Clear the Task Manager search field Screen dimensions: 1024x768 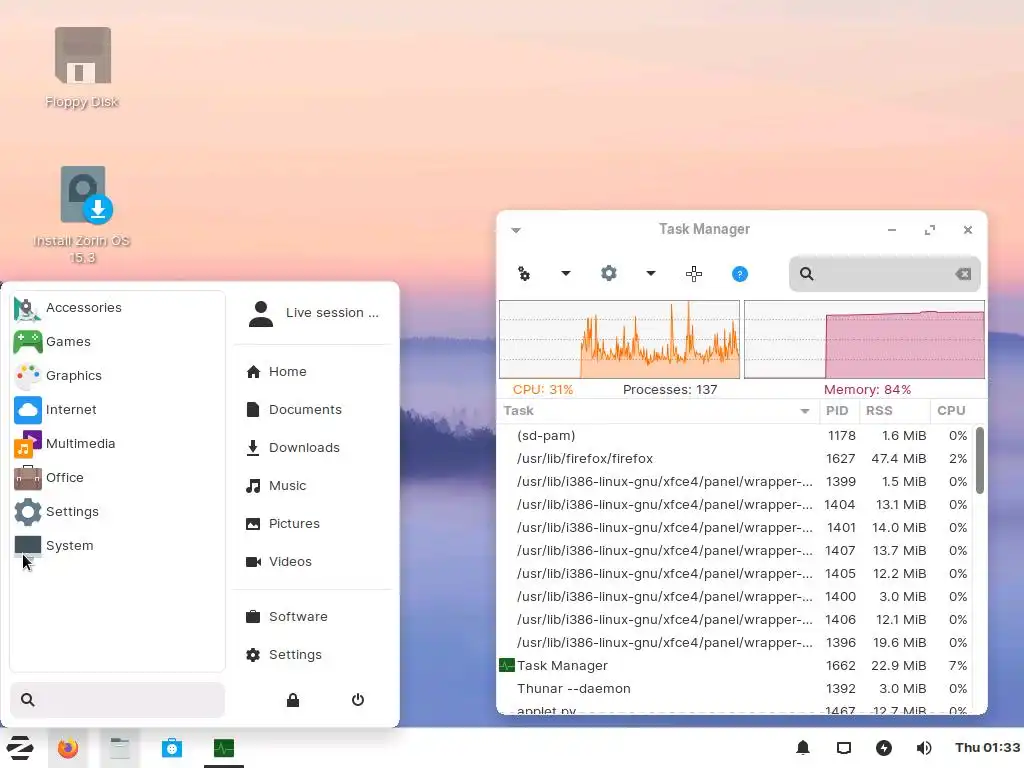click(x=963, y=274)
